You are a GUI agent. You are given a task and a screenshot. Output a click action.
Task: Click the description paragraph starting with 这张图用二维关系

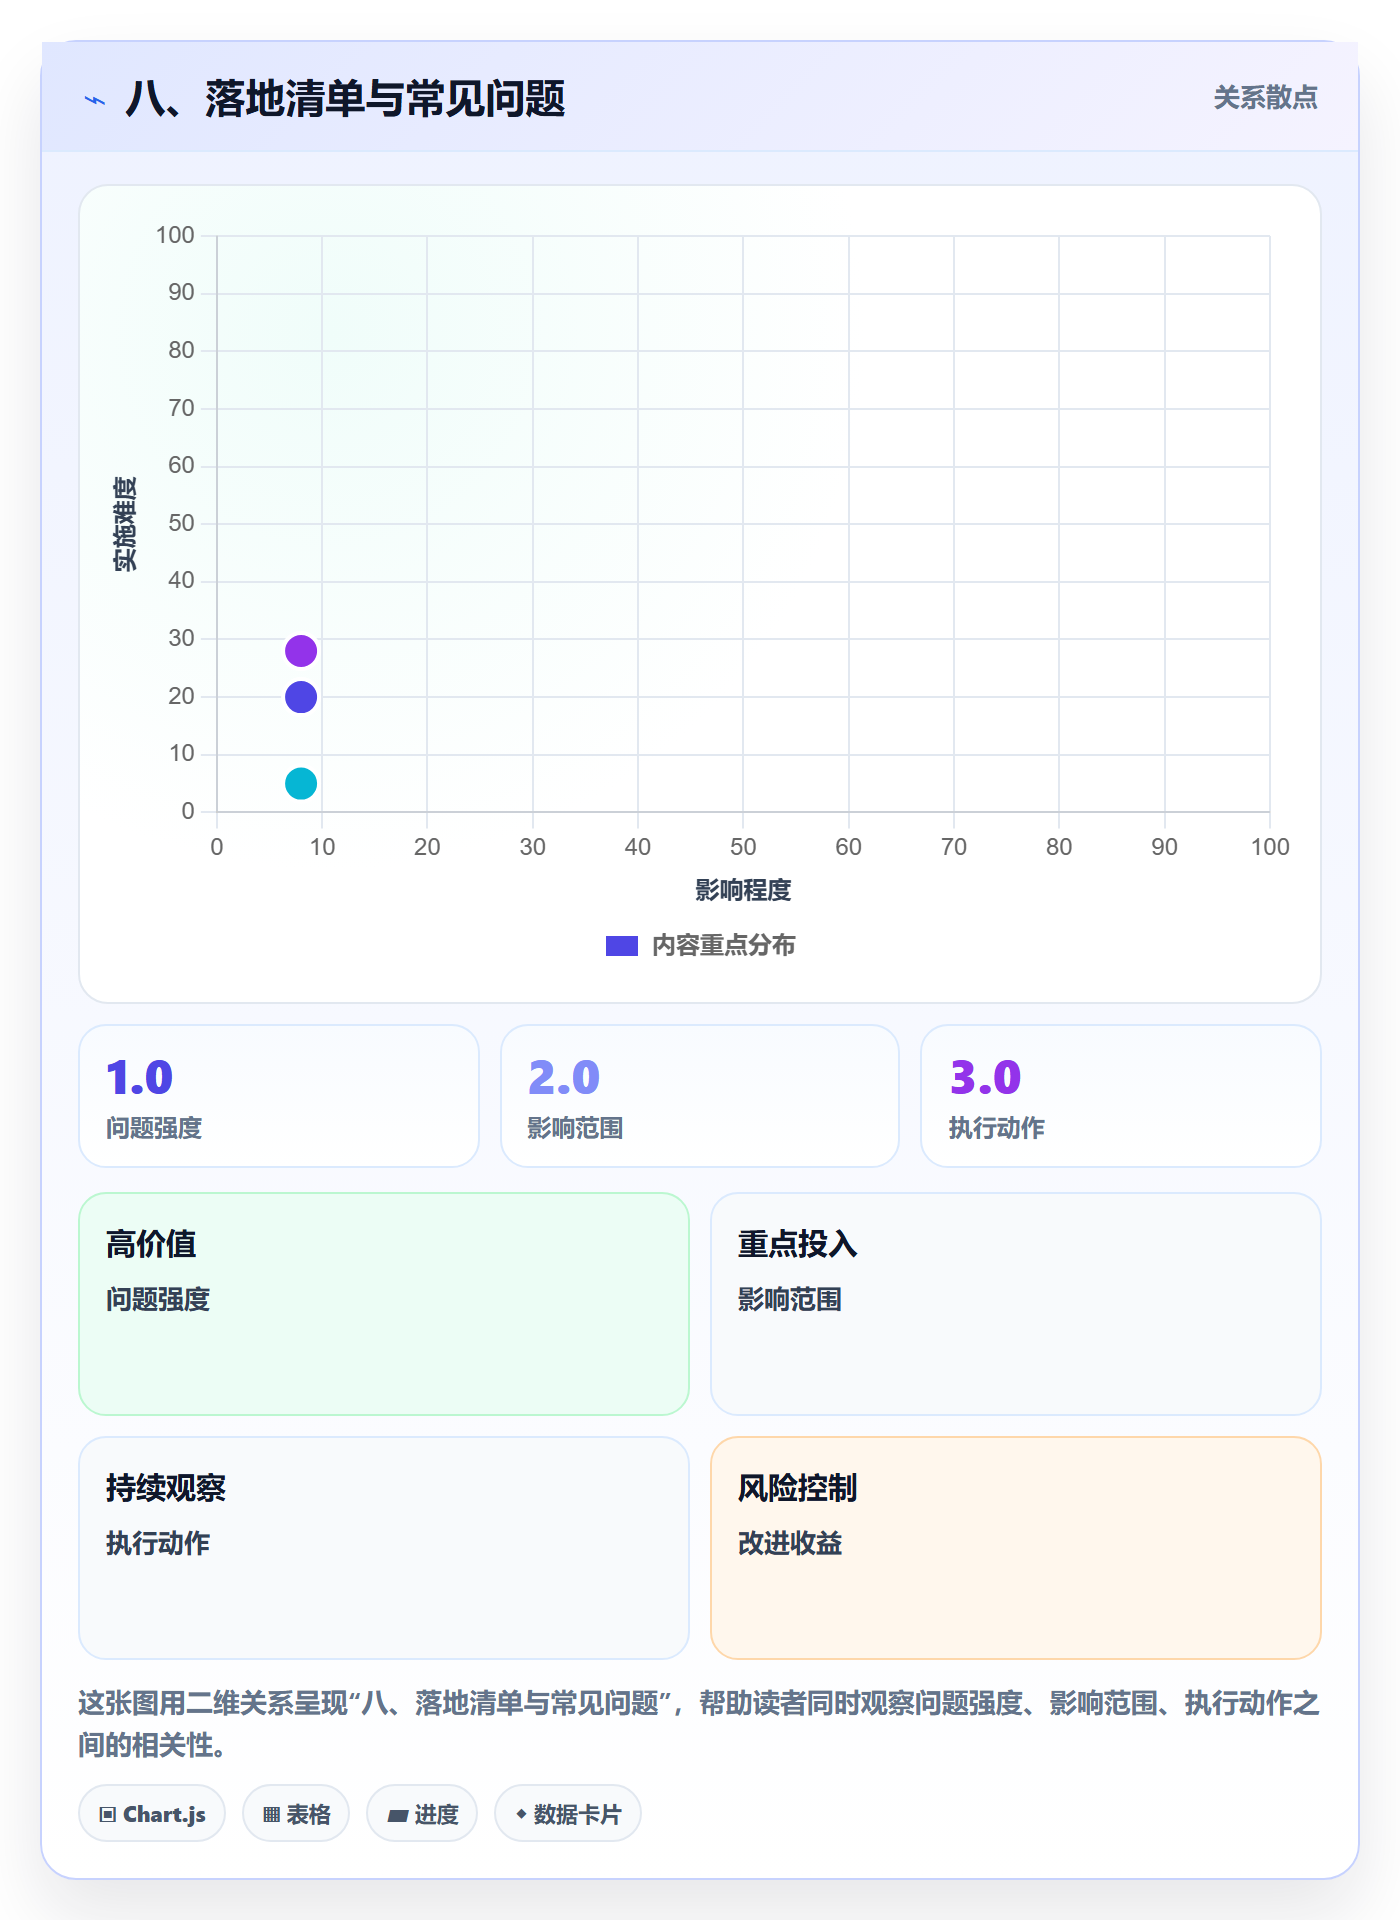tap(699, 1724)
